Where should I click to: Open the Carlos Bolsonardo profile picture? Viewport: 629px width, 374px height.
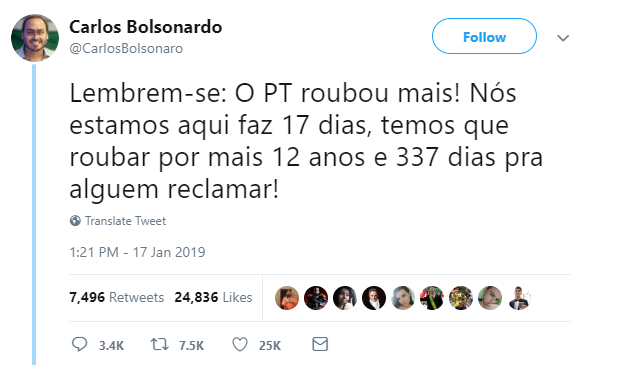pos(35,38)
